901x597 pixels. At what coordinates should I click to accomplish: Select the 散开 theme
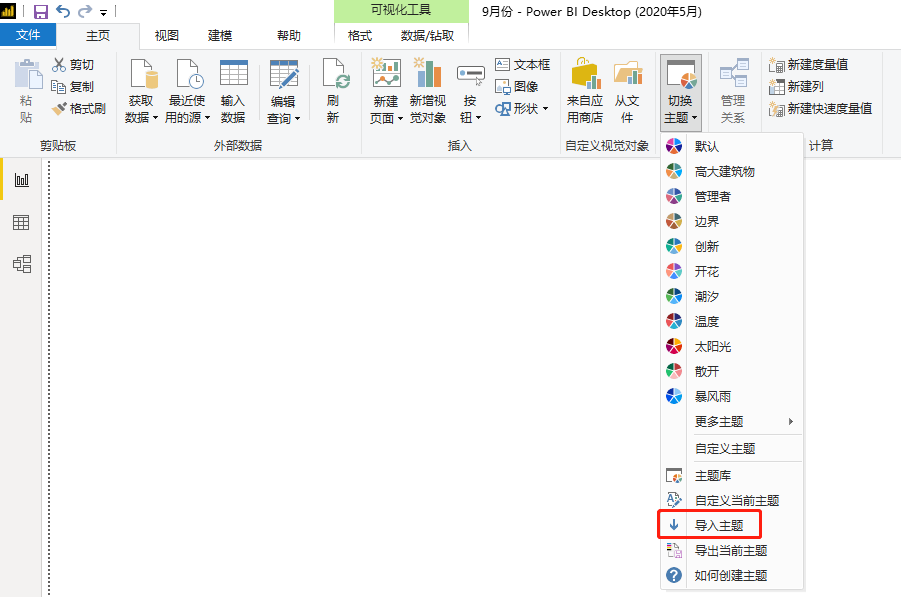pos(731,371)
